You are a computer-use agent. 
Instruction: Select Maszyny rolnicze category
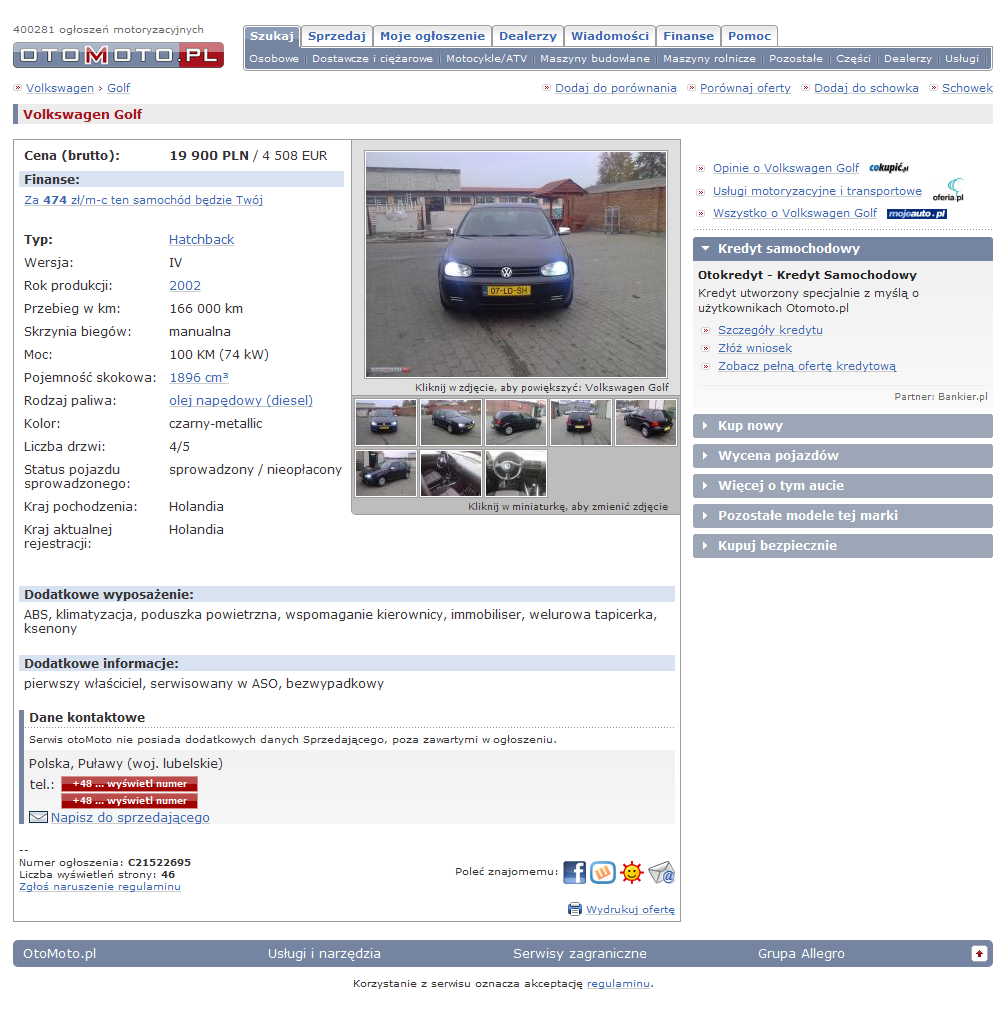pyautogui.click(x=709, y=59)
